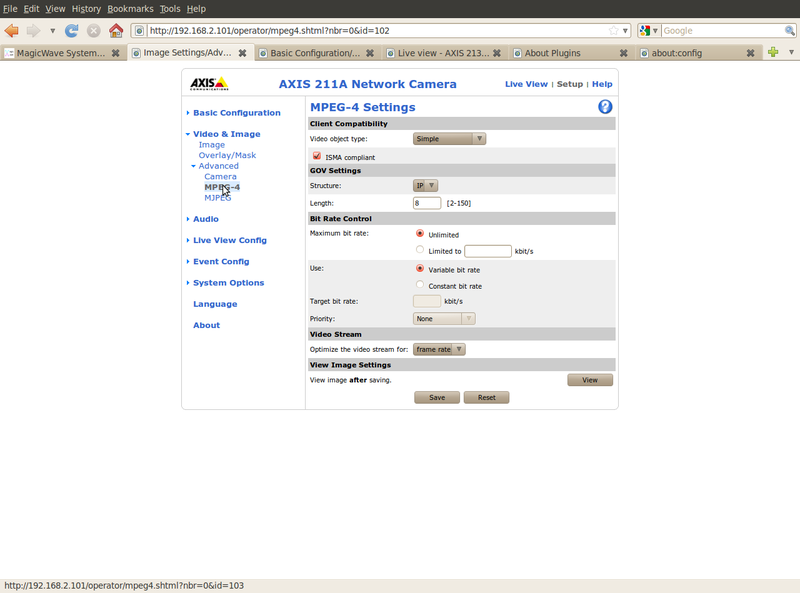Open the History menu
The height and width of the screenshot is (593, 800).
point(86,9)
